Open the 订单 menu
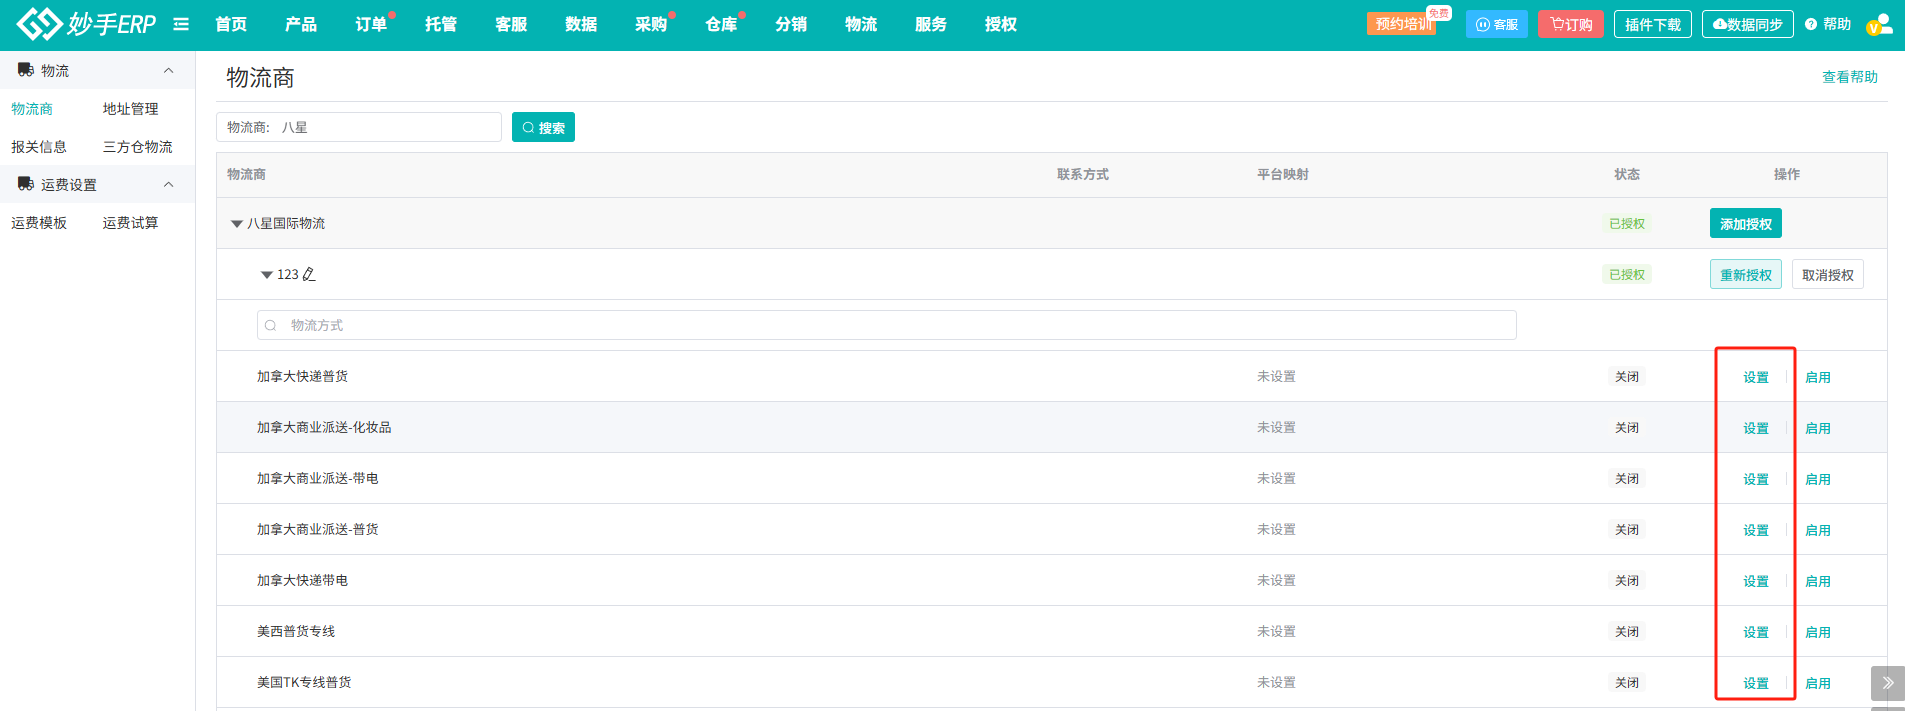Screen dimensions: 1905x711 pos(371,24)
